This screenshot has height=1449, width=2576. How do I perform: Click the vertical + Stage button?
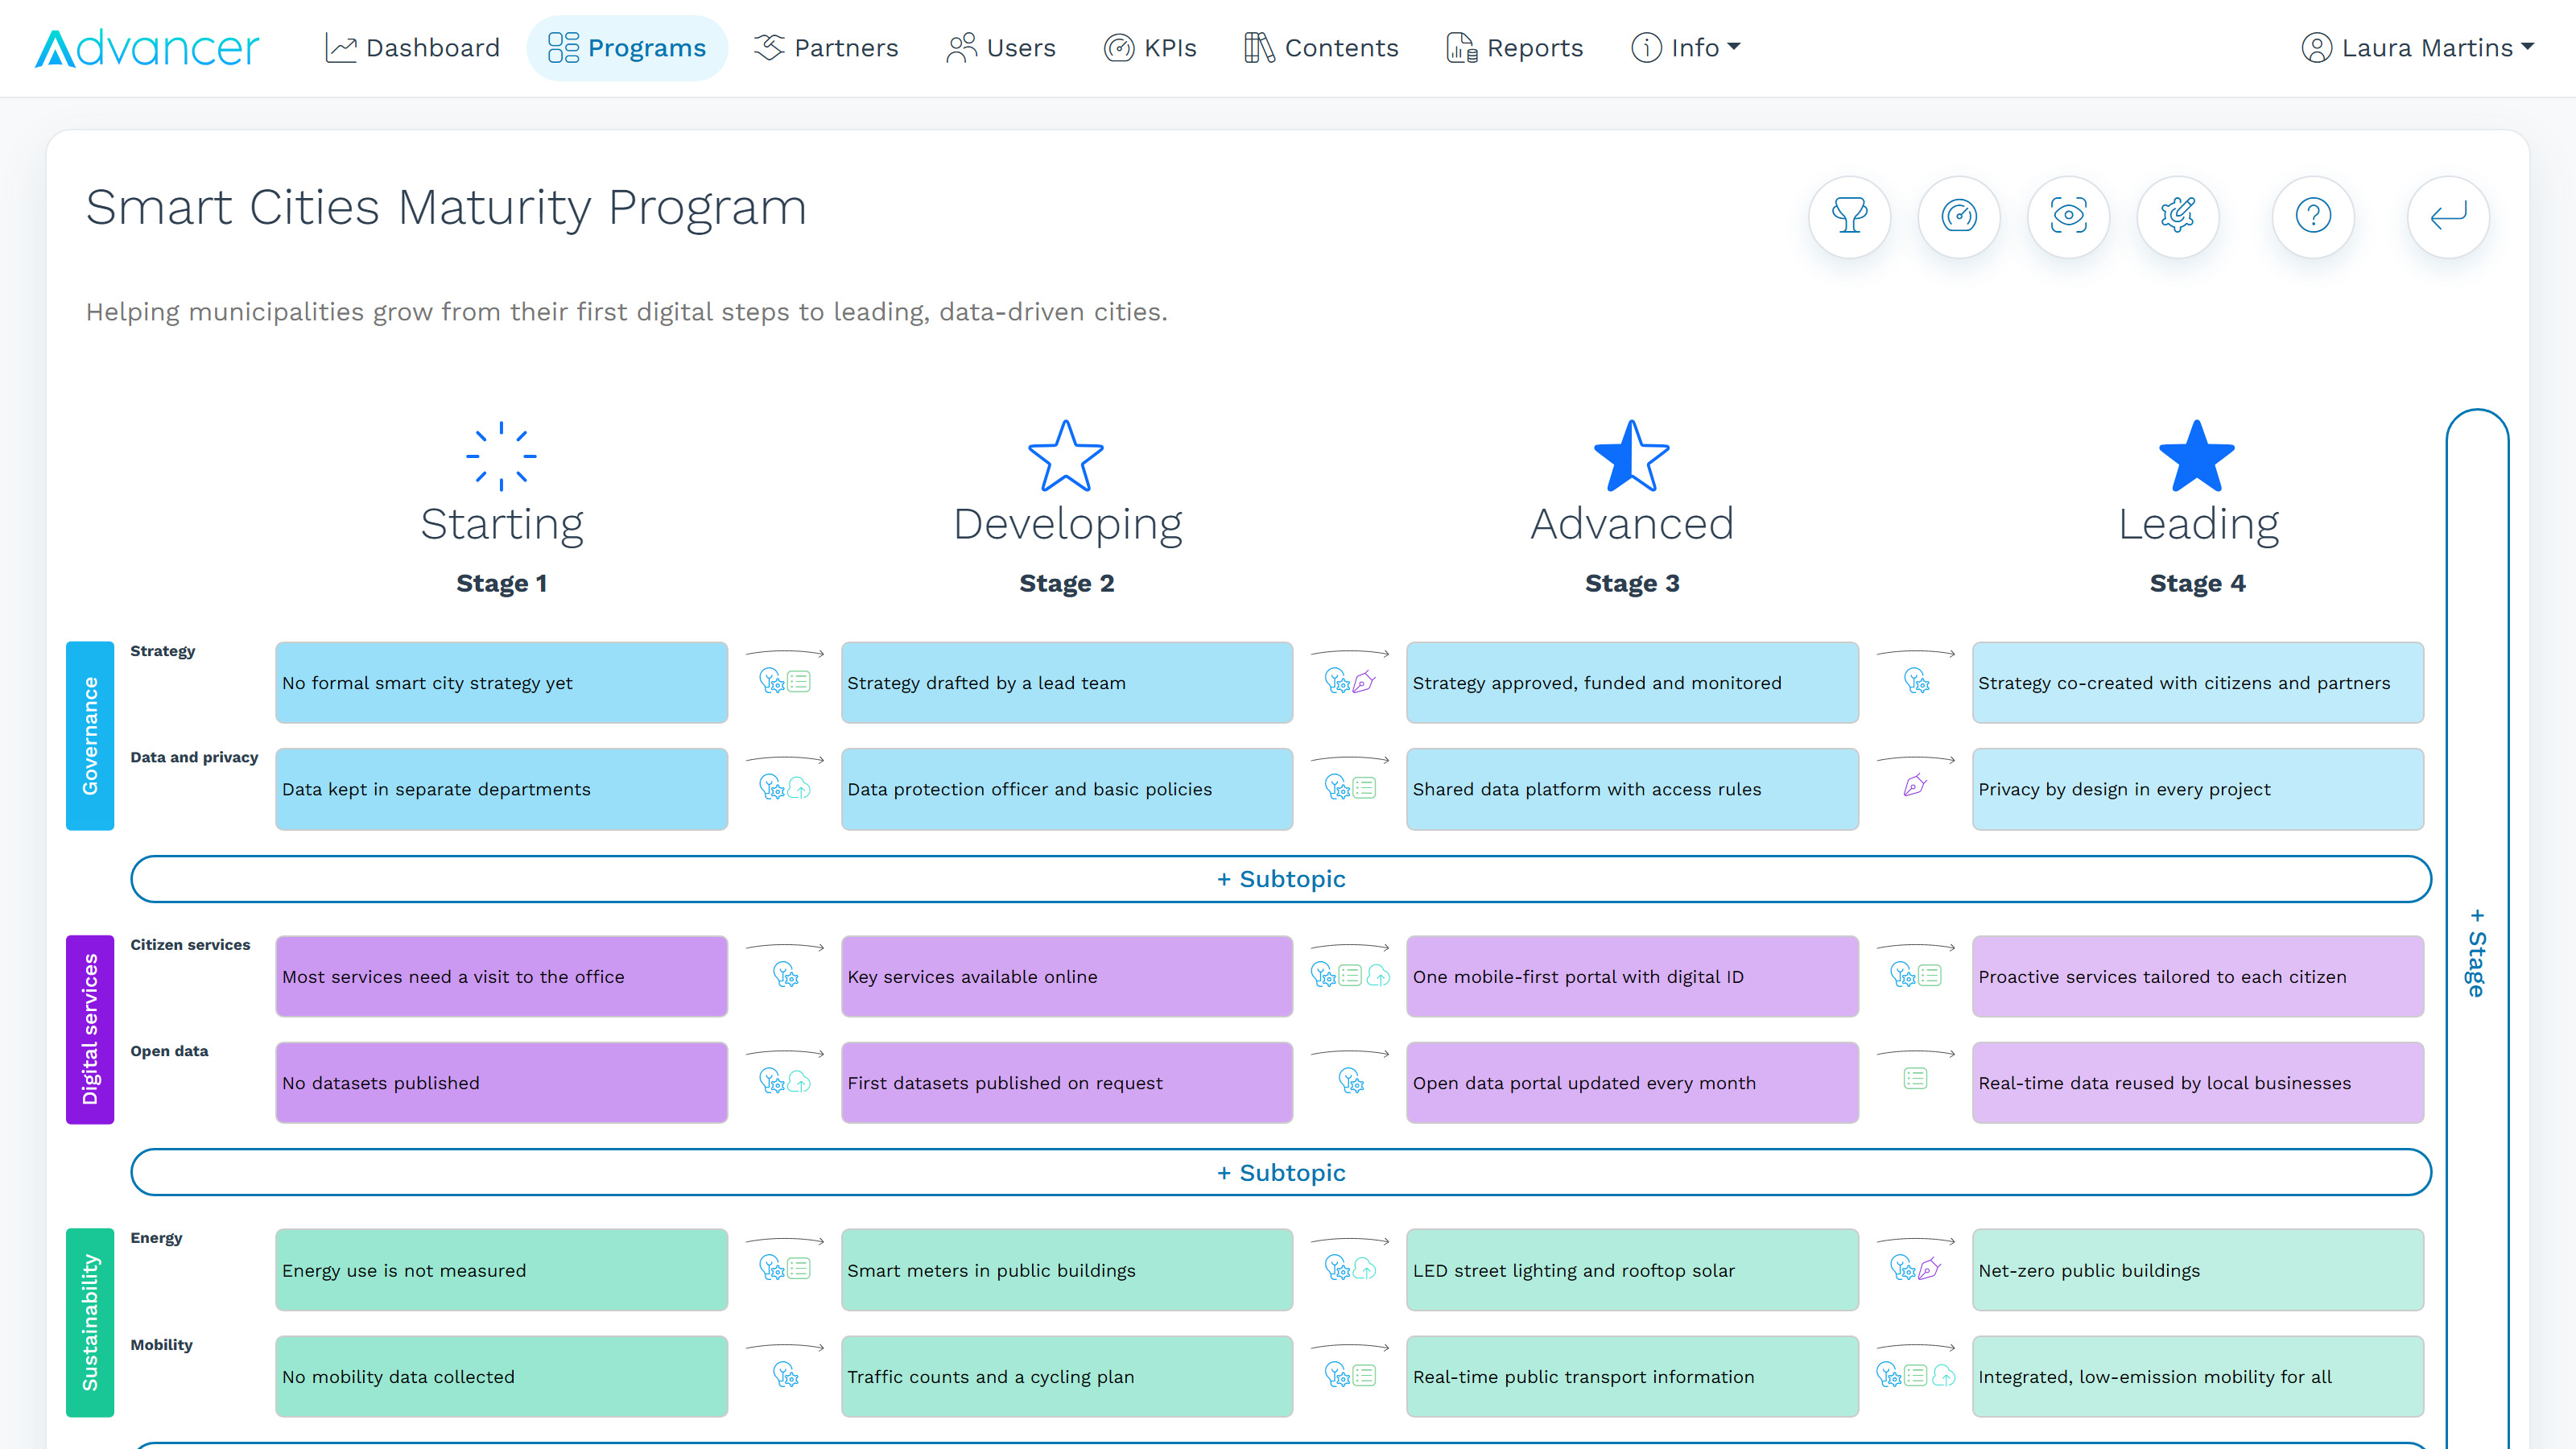tap(2477, 952)
